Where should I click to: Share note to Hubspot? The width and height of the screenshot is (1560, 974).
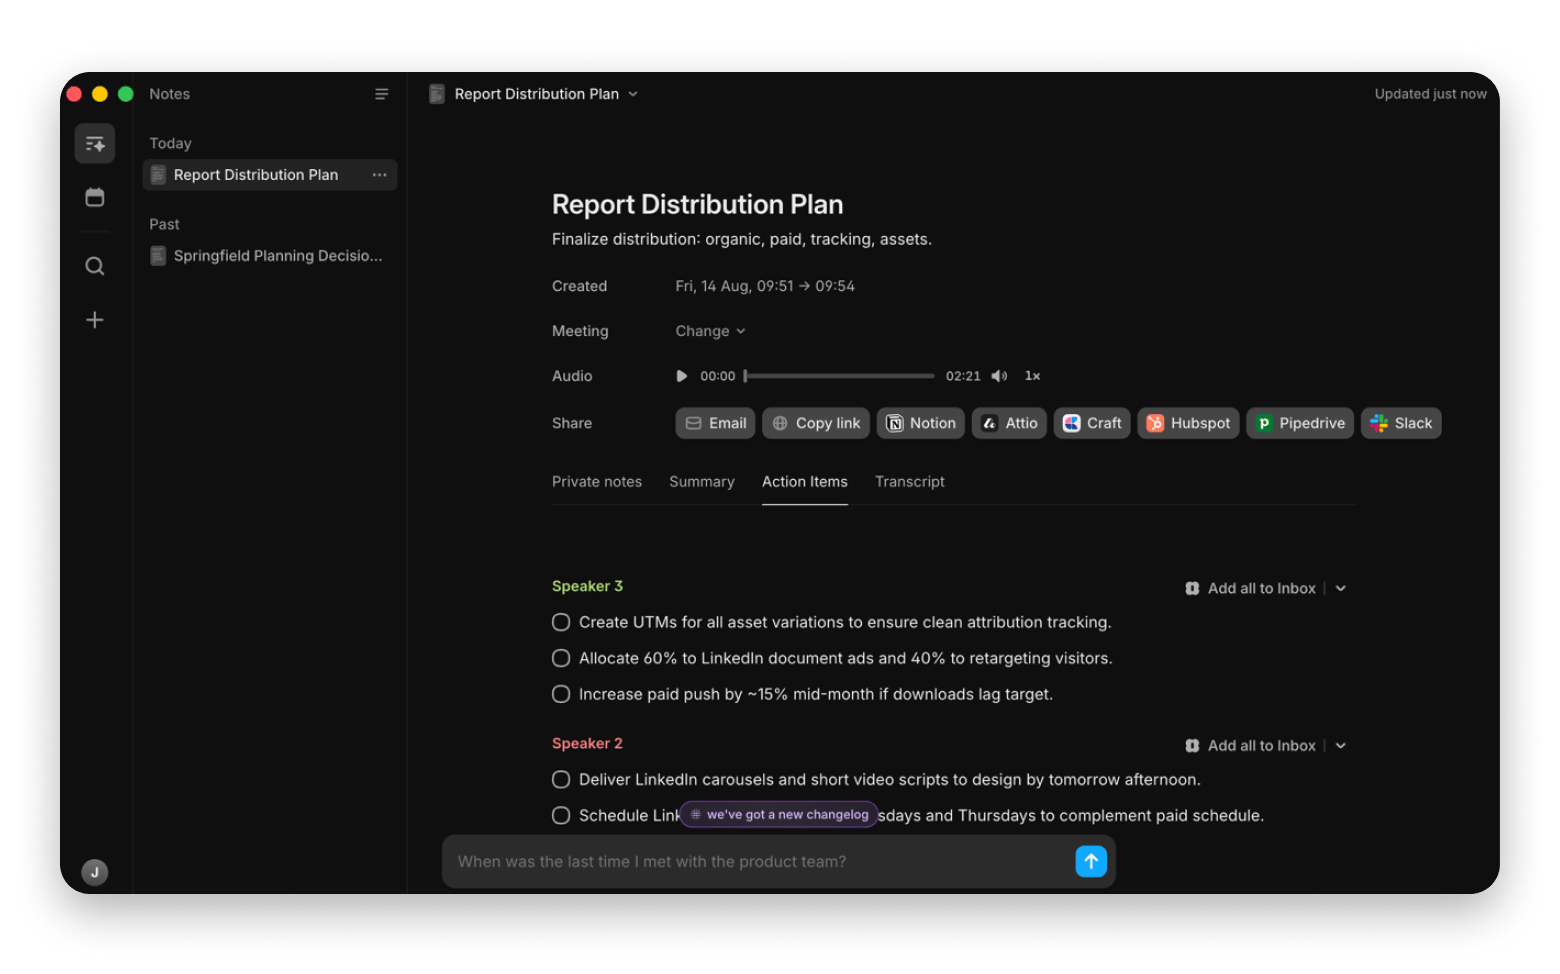coord(1188,423)
